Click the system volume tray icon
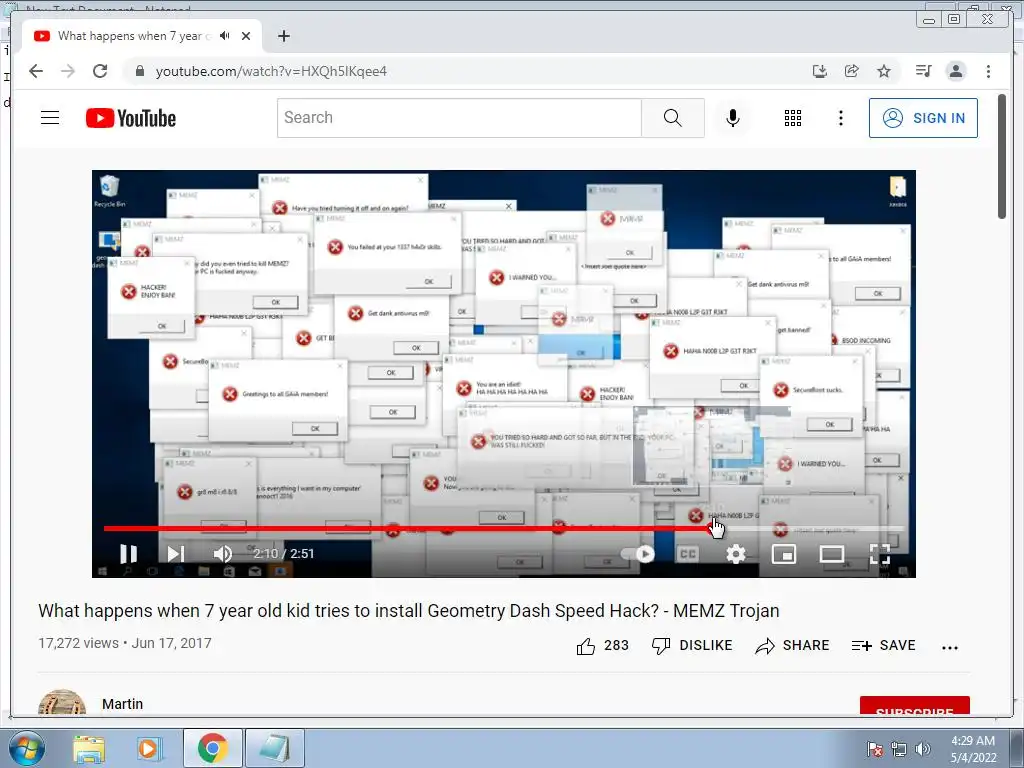The height and width of the screenshot is (768, 1024). [923, 749]
